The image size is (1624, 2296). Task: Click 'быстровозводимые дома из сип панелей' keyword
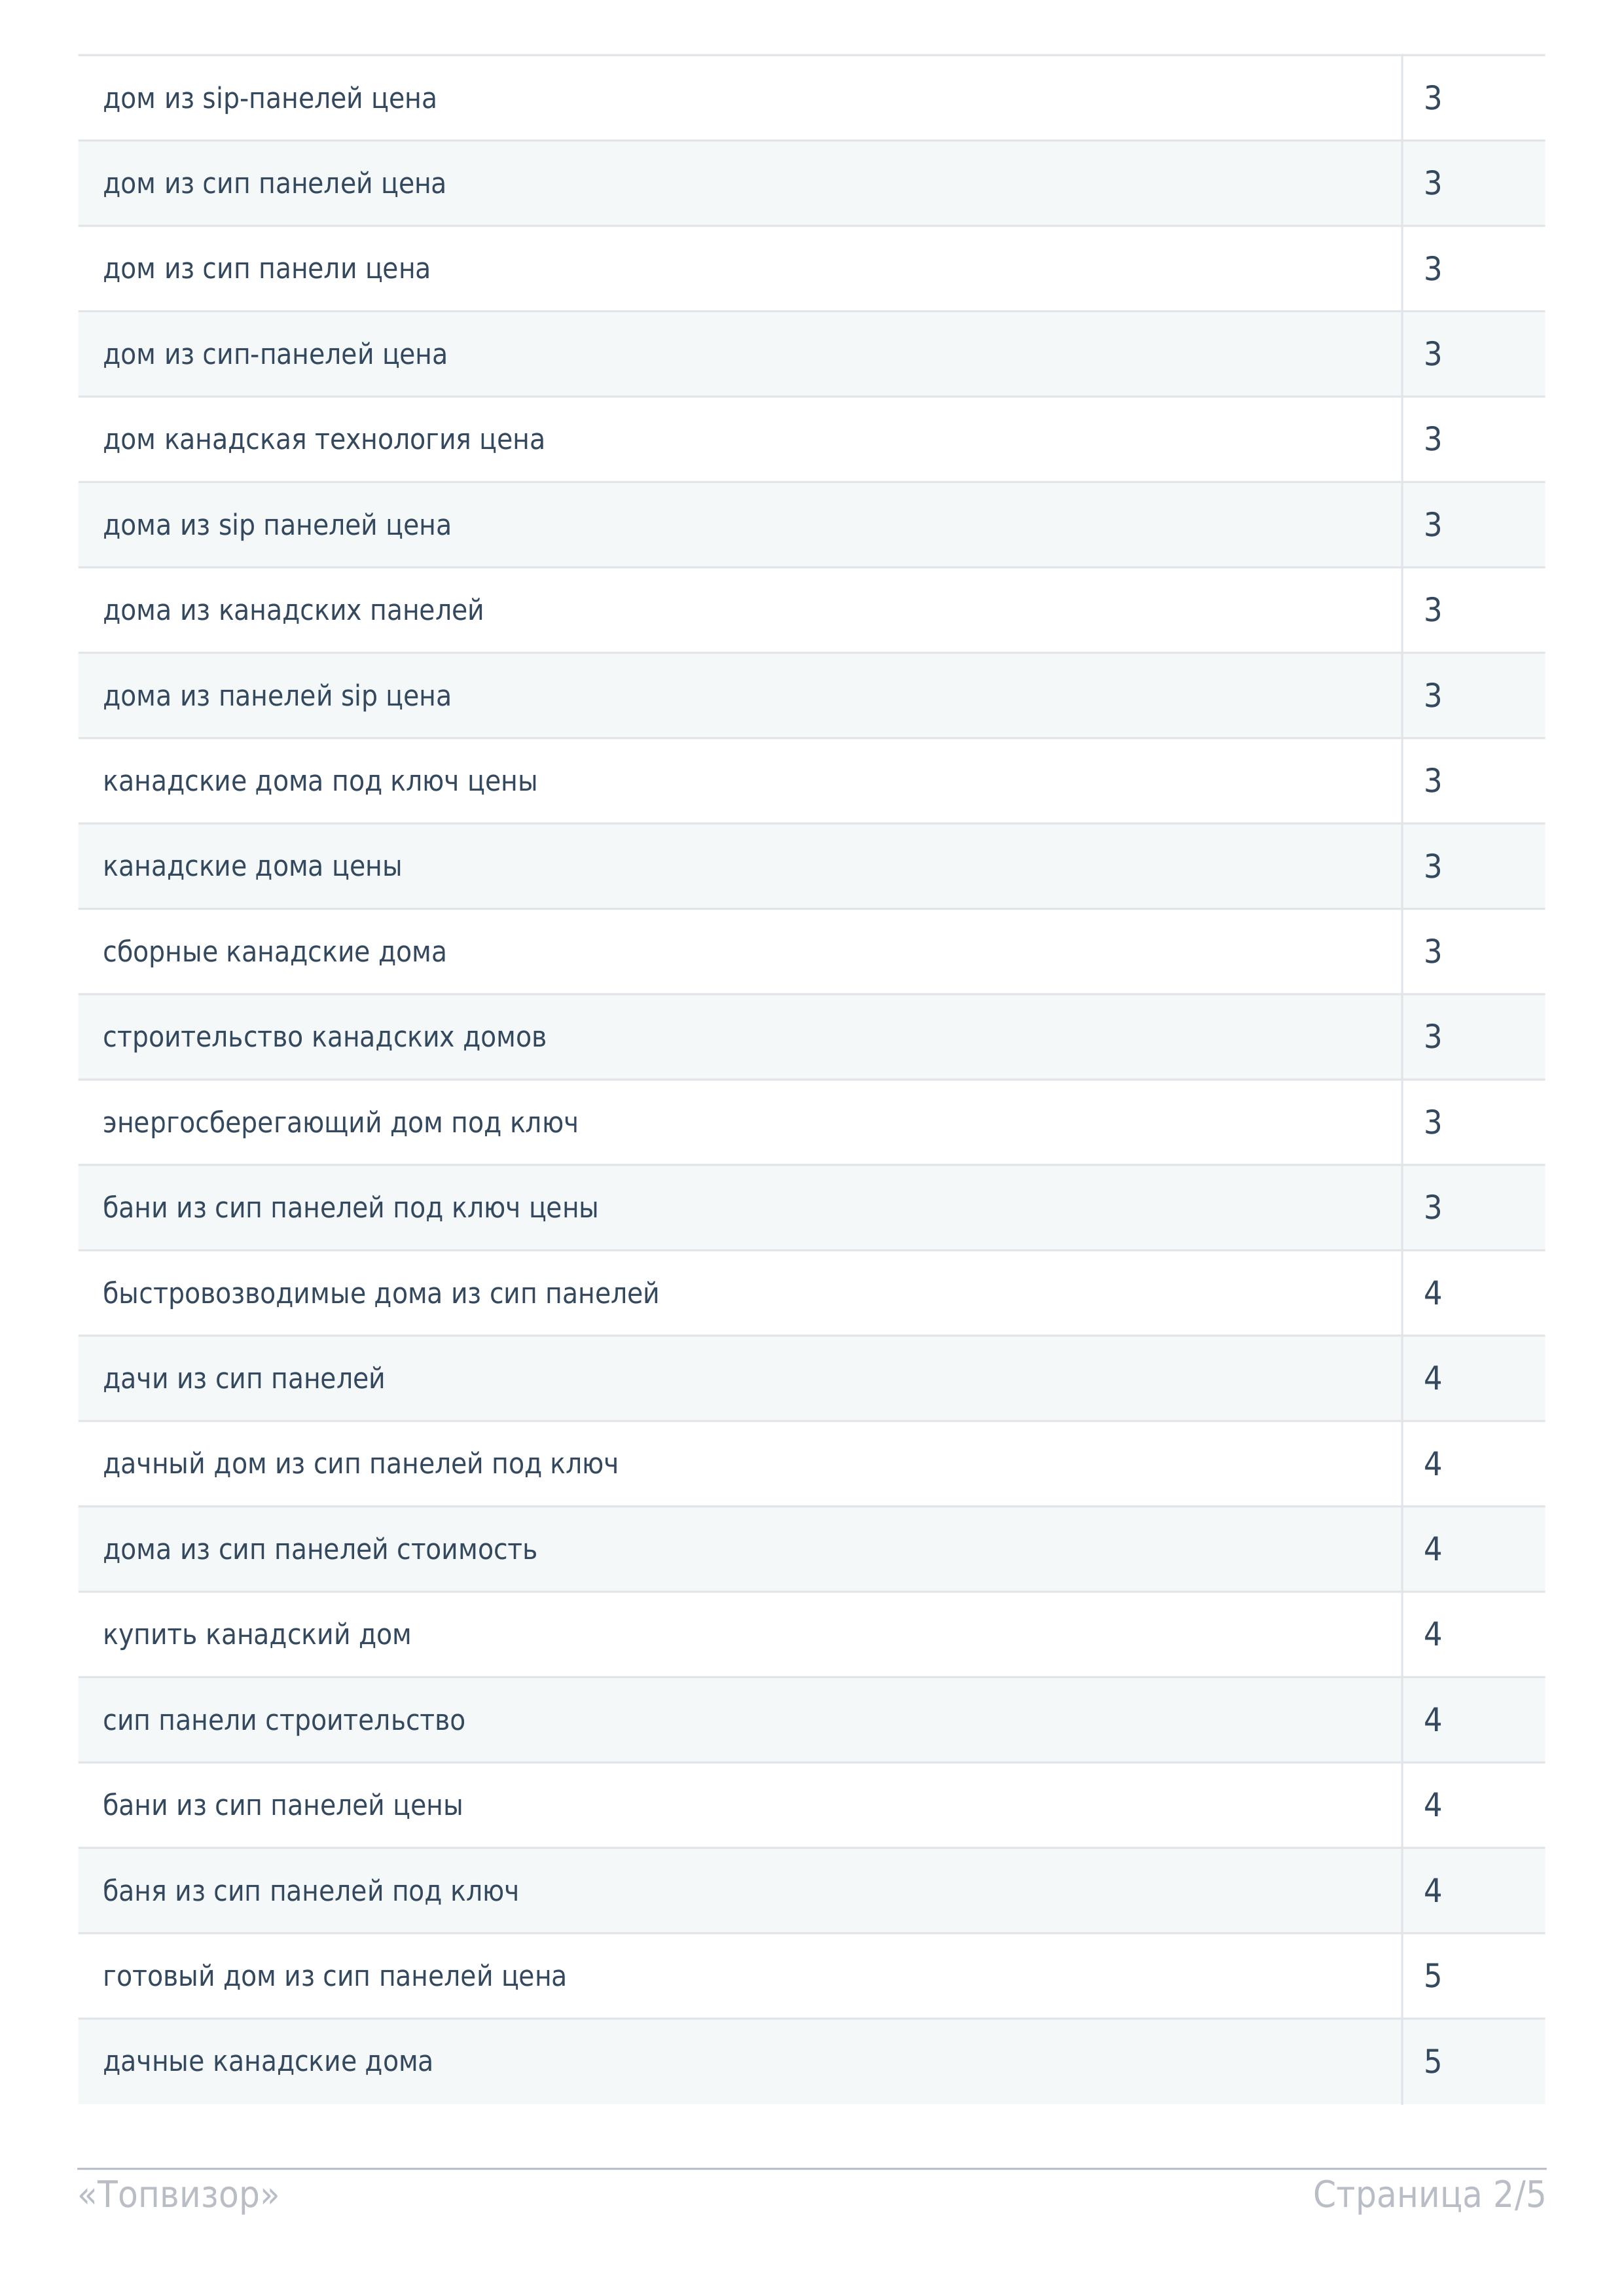381,1293
